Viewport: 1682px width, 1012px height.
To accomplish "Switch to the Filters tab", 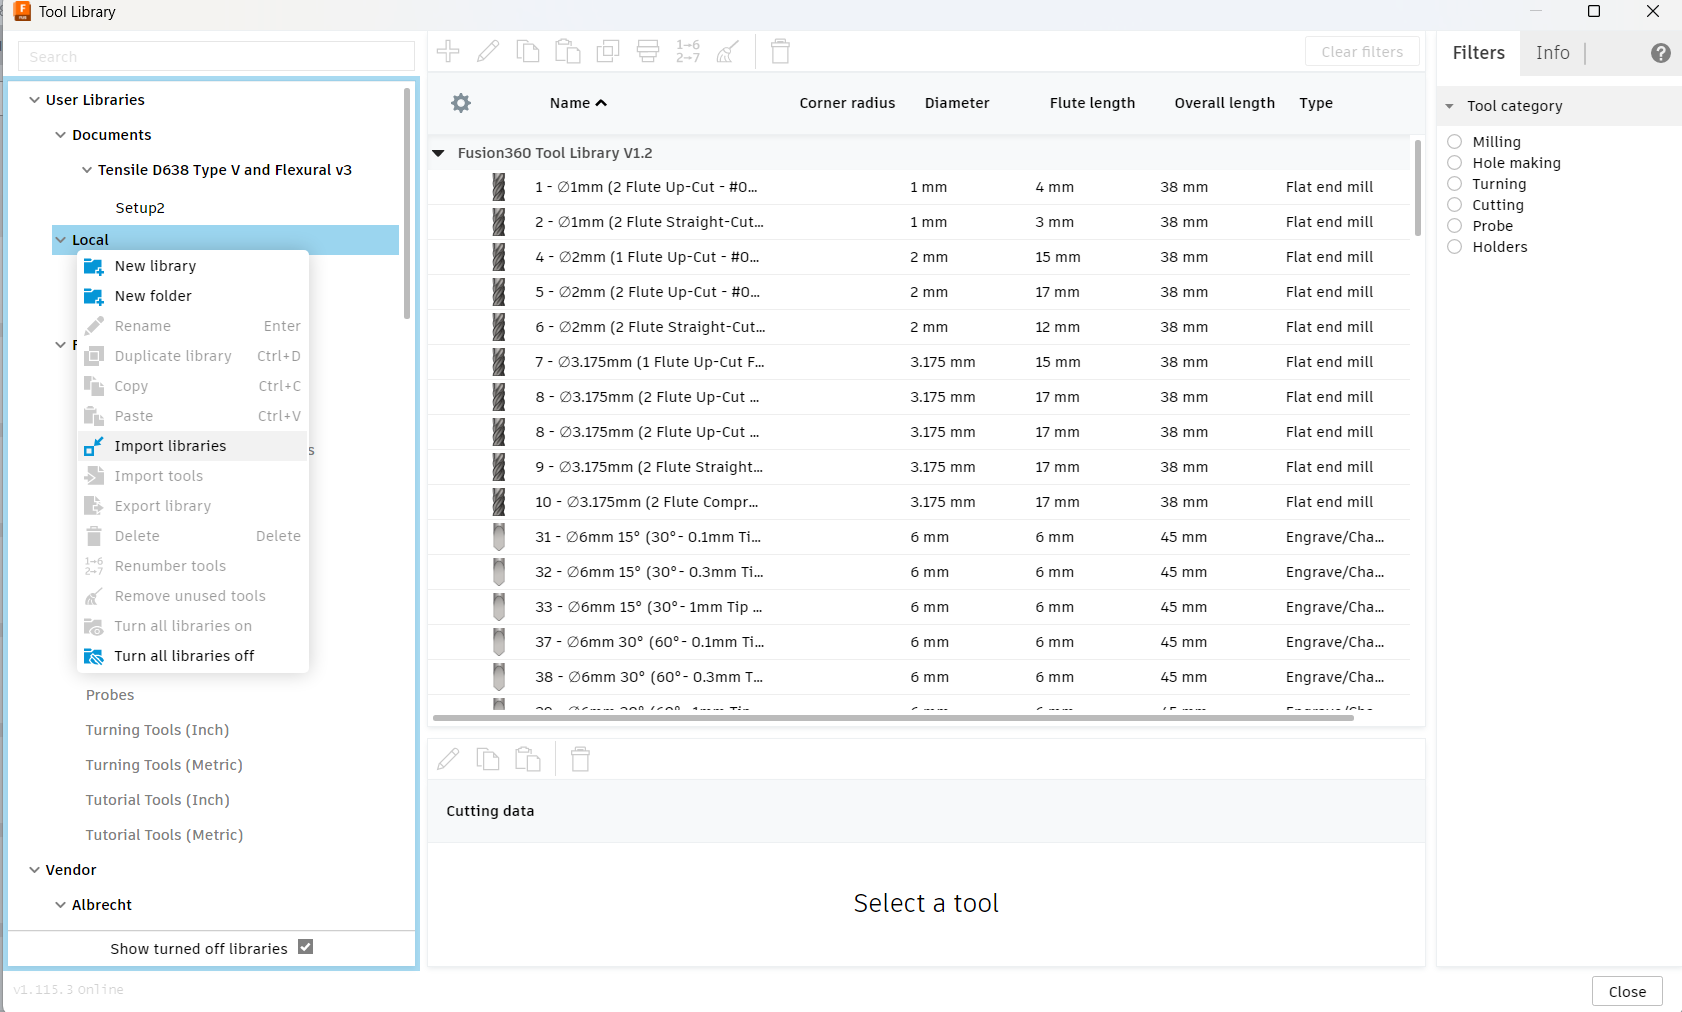I will coord(1479,53).
